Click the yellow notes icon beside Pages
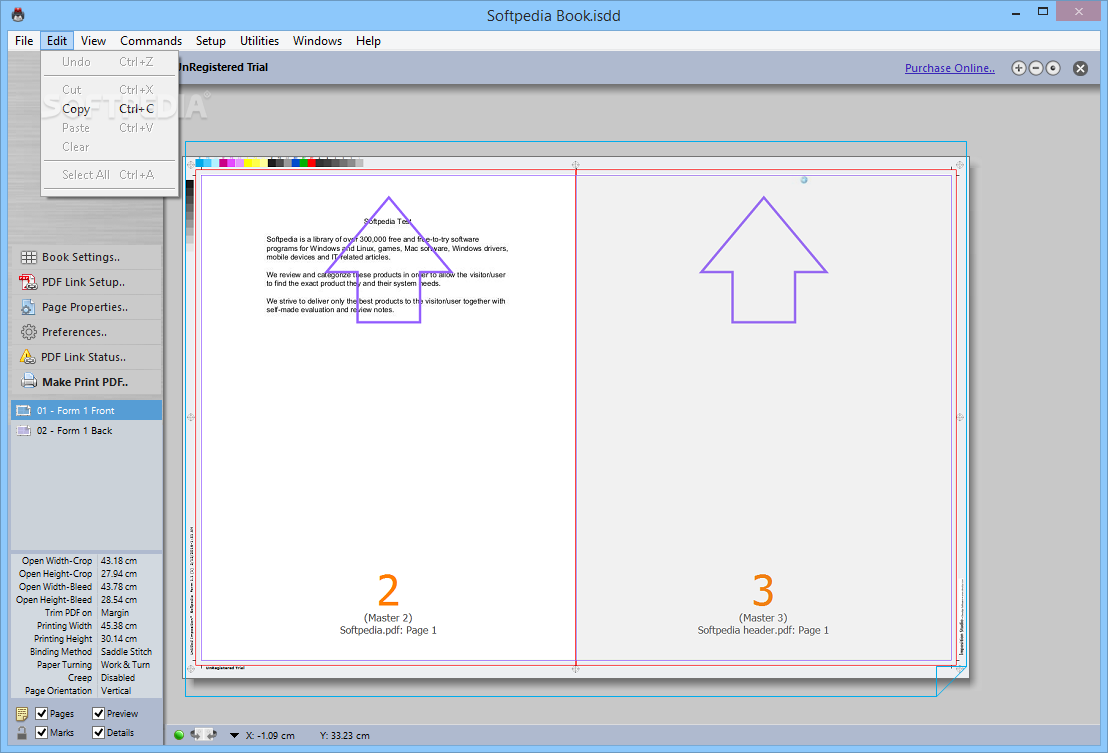The image size is (1108, 753). (22, 713)
